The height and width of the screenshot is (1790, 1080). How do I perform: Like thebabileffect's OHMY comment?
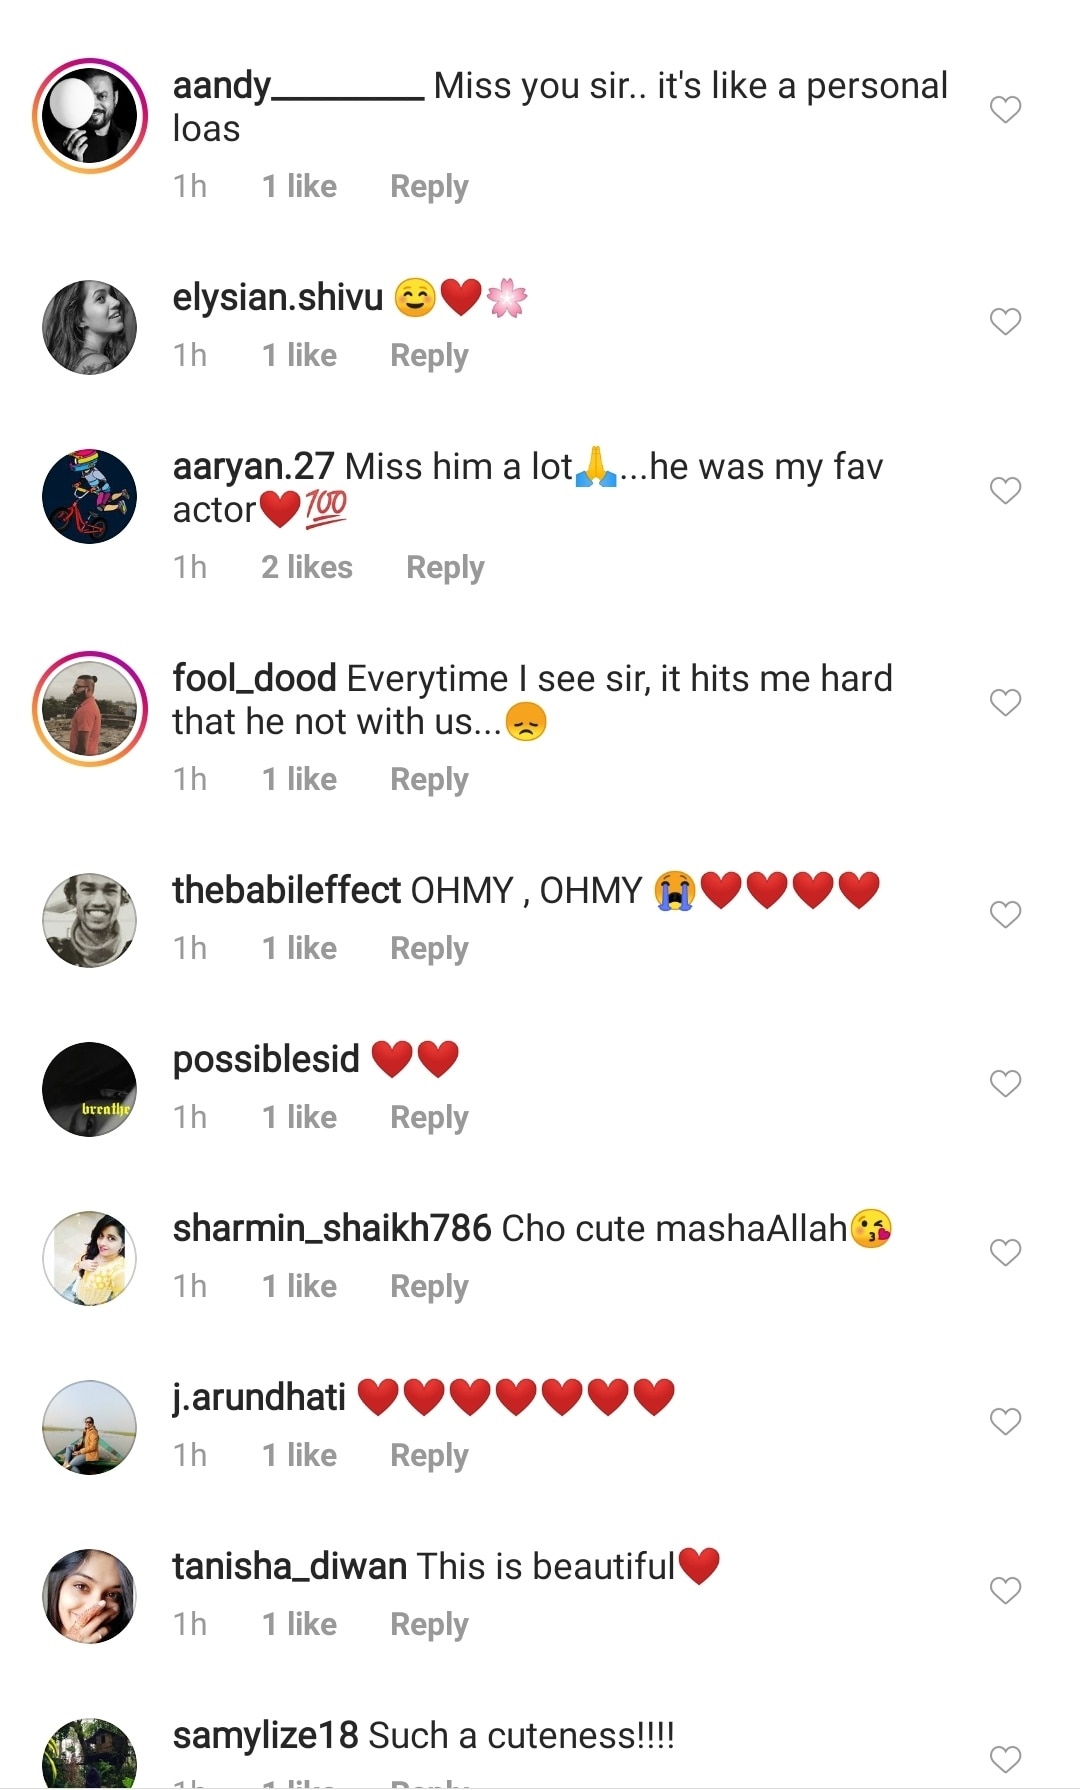(1005, 914)
